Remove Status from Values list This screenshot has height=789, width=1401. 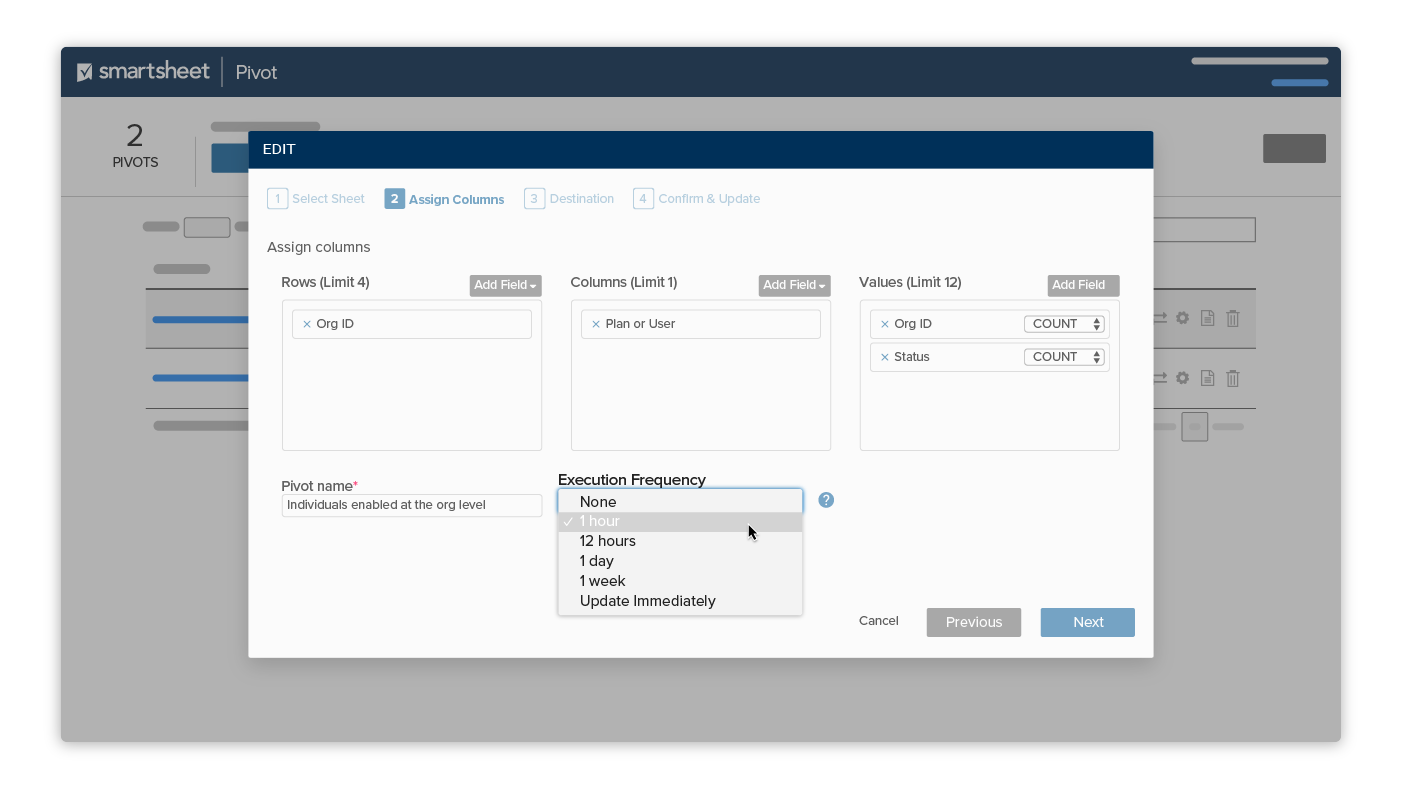(x=884, y=357)
